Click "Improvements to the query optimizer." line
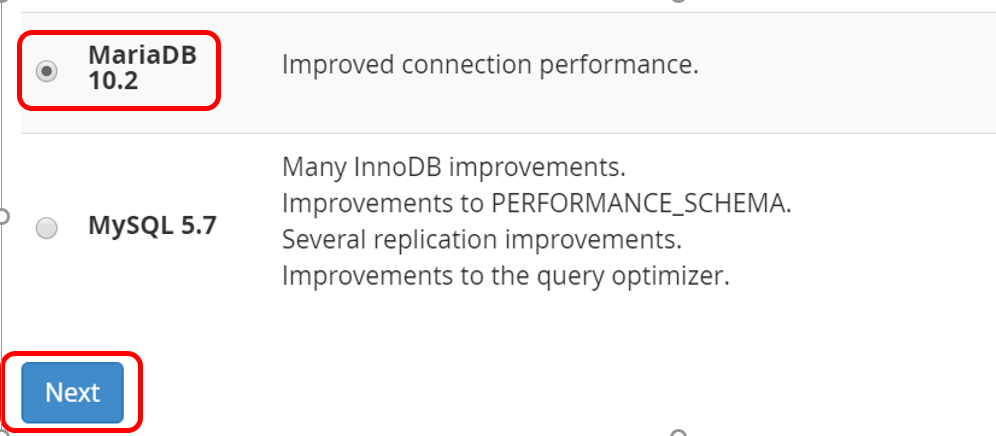This screenshot has height=436, width=996. tap(505, 276)
